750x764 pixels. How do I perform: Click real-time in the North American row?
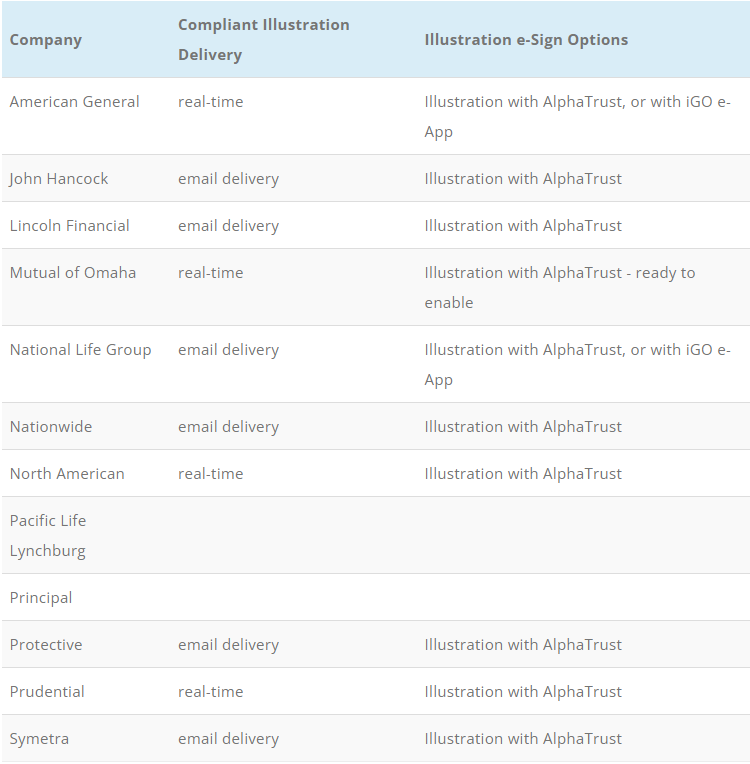211,474
